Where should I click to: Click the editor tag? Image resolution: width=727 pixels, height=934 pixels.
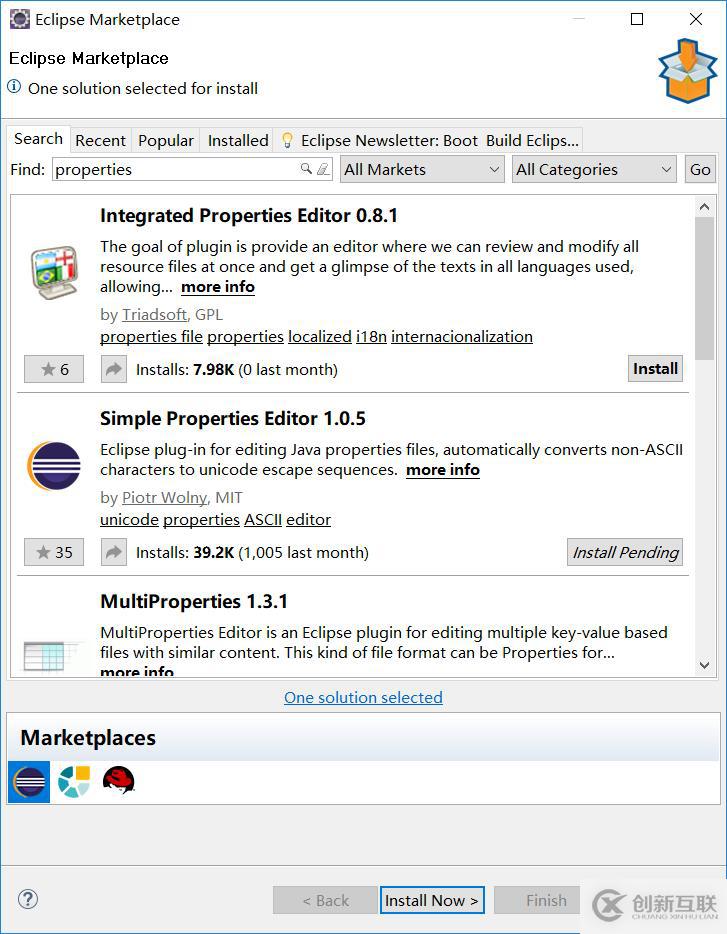coord(308,519)
